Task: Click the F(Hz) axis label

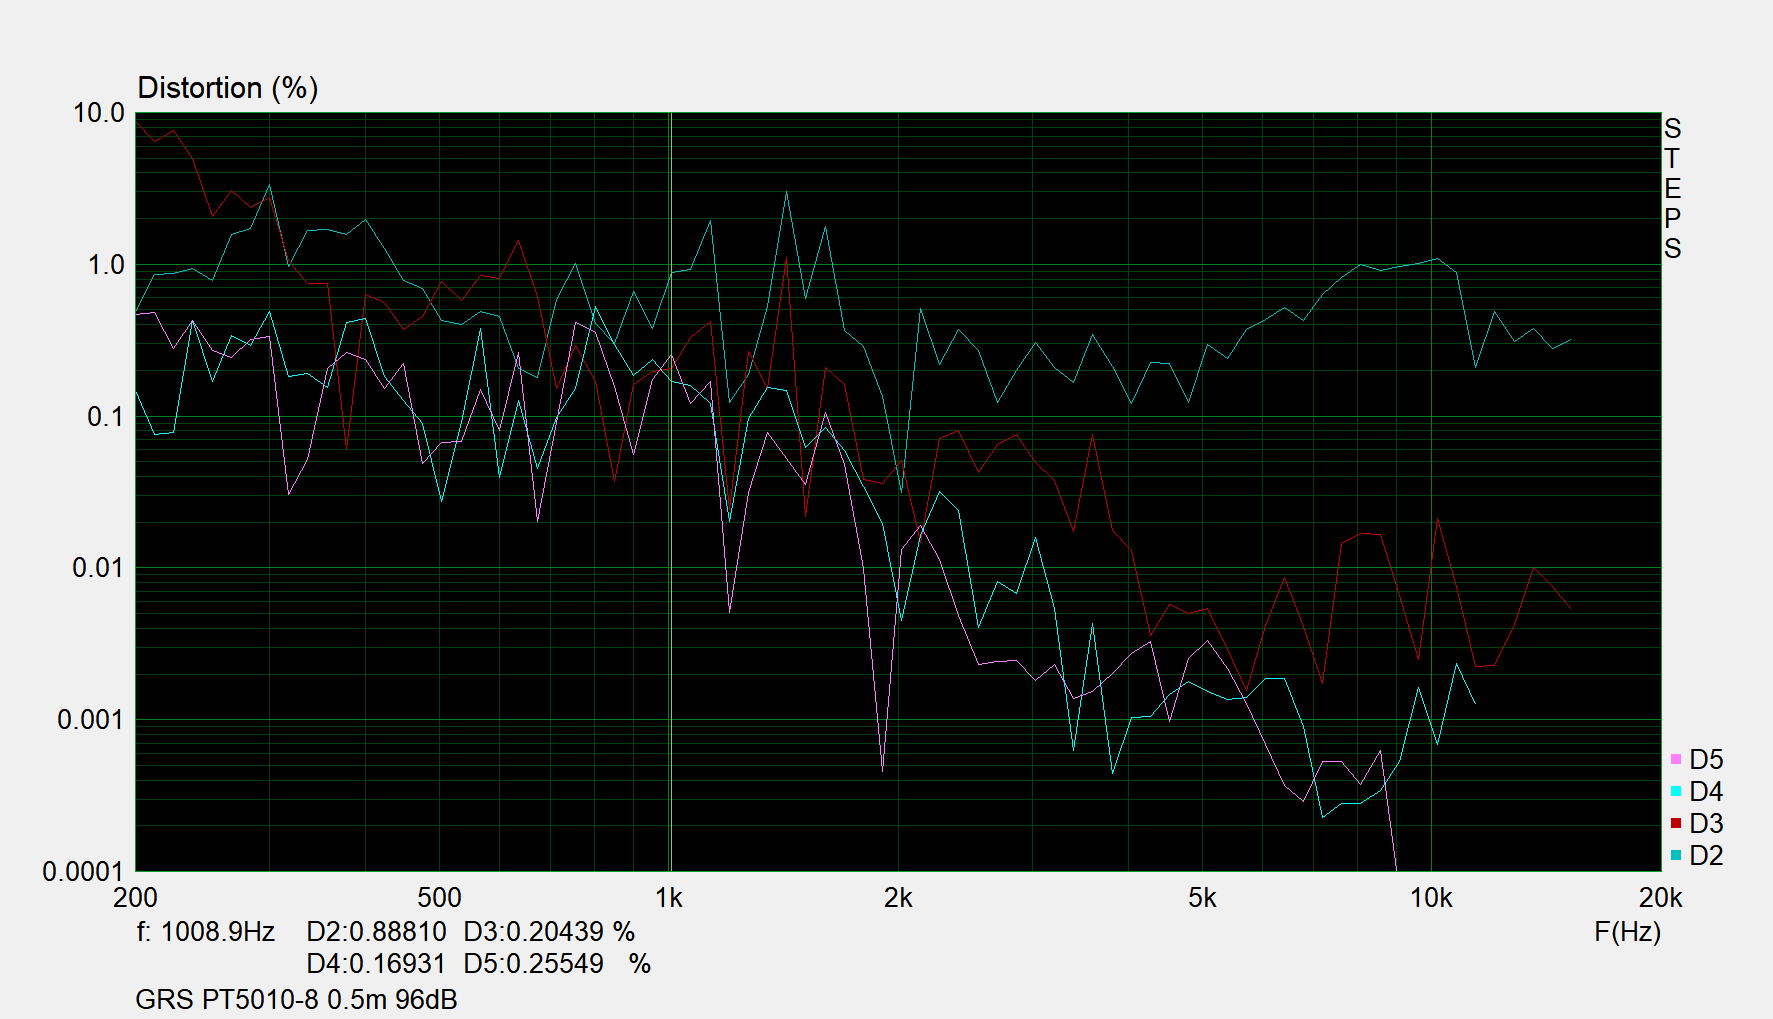Action: point(1627,932)
